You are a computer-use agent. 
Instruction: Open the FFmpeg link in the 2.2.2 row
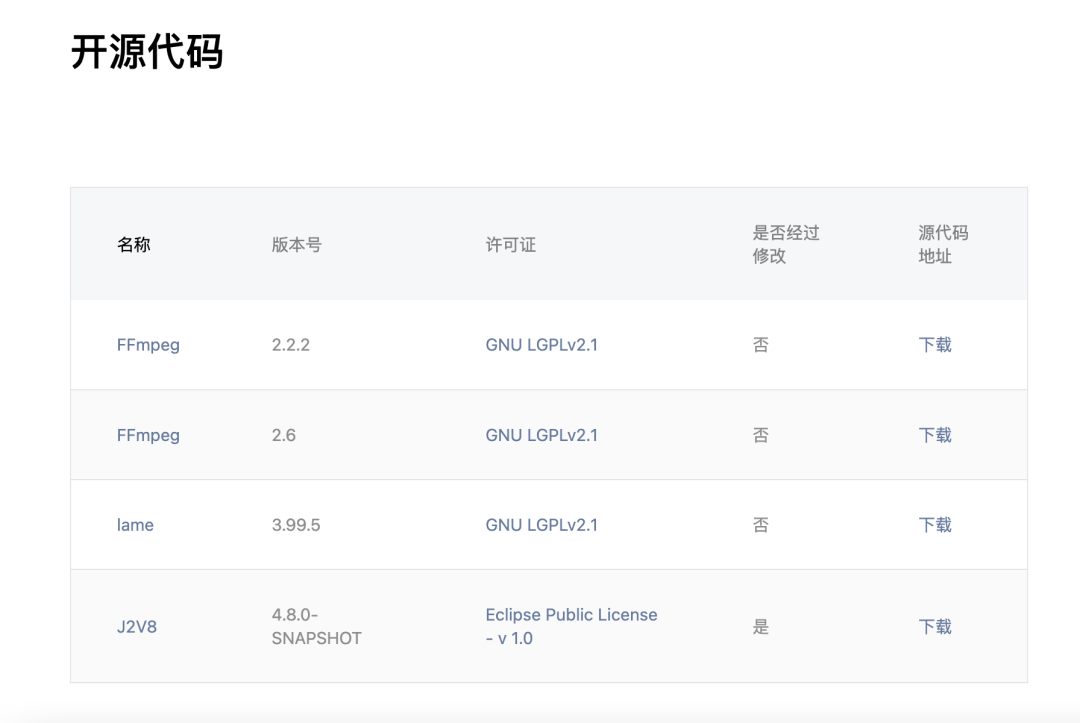click(148, 345)
